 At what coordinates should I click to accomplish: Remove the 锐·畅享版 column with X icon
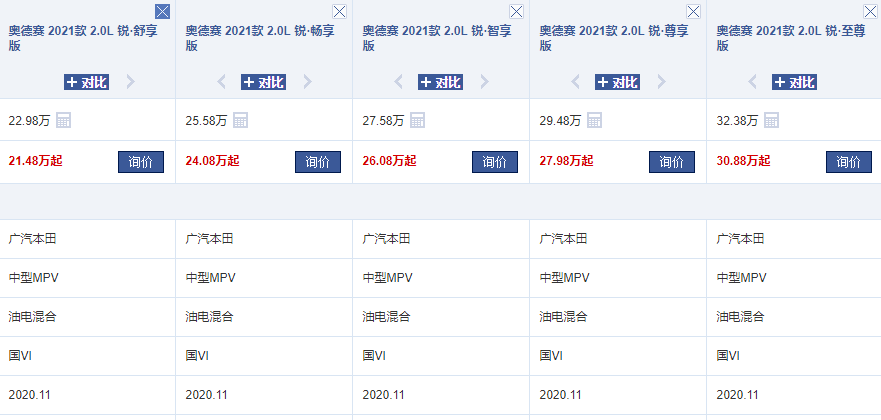(339, 11)
